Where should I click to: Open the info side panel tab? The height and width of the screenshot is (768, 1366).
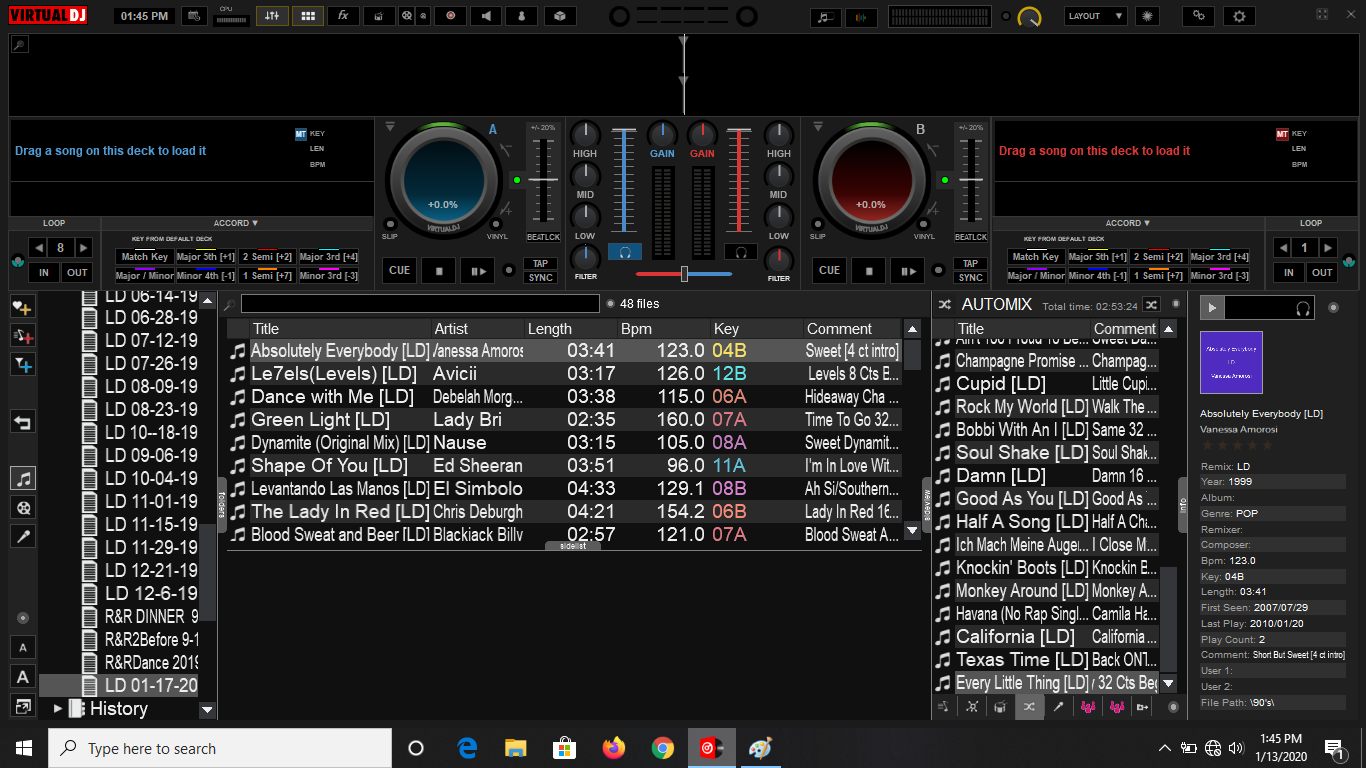(1182, 507)
